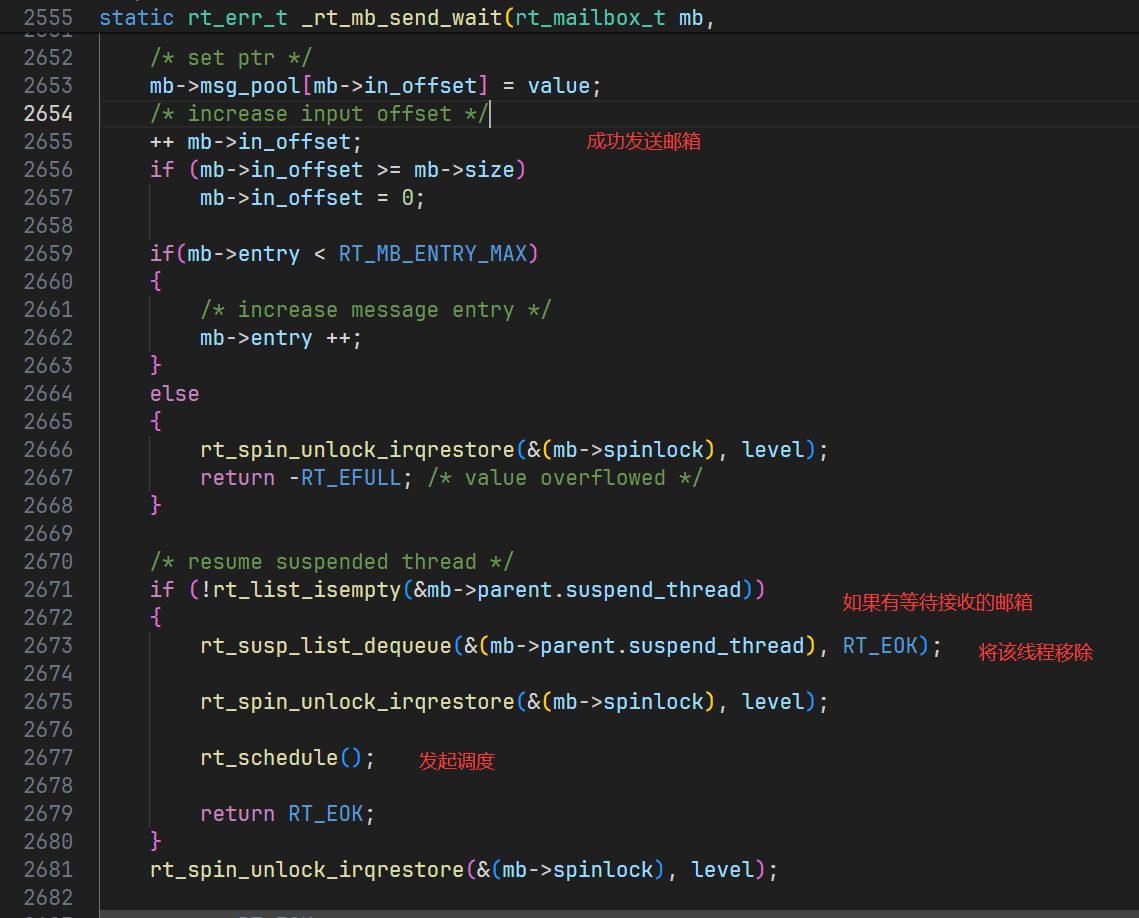
Task: Click rt_spin_unlock_irqrestore on line 2681
Action: [x=307, y=869]
